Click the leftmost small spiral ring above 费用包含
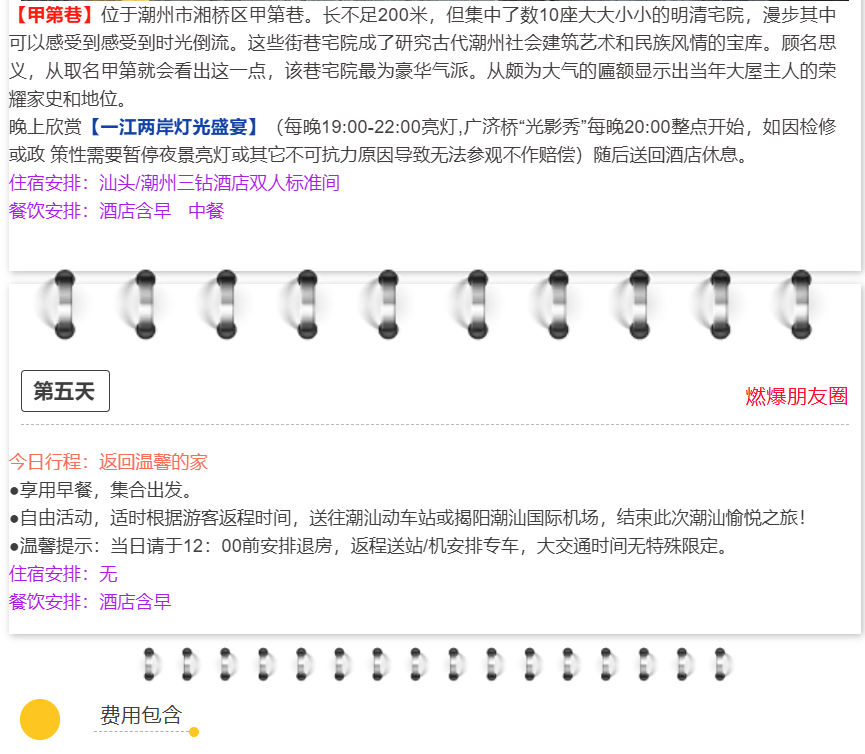Viewport: 865px width, 754px height. (150, 663)
